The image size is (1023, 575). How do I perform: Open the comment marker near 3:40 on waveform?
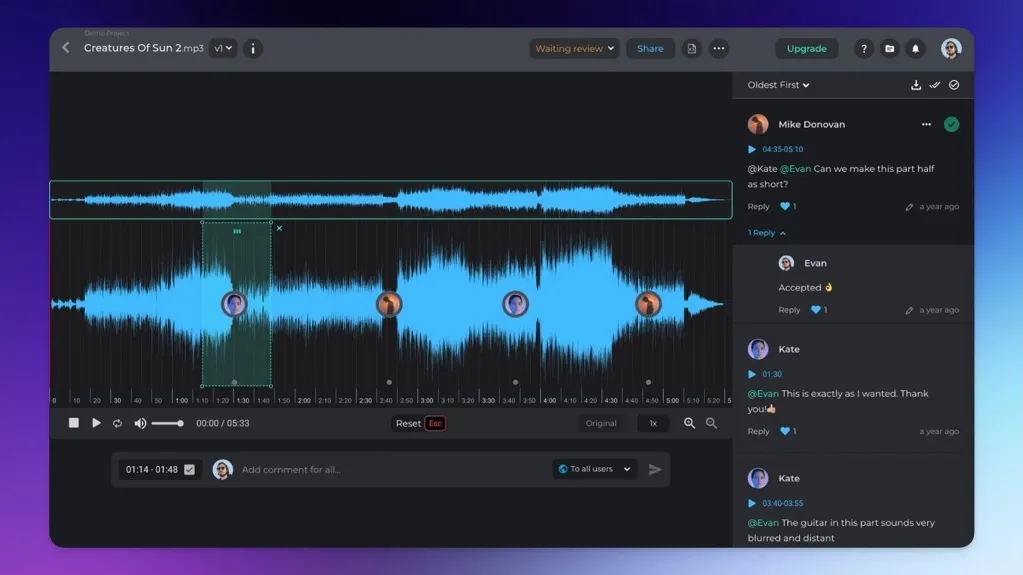pos(515,304)
